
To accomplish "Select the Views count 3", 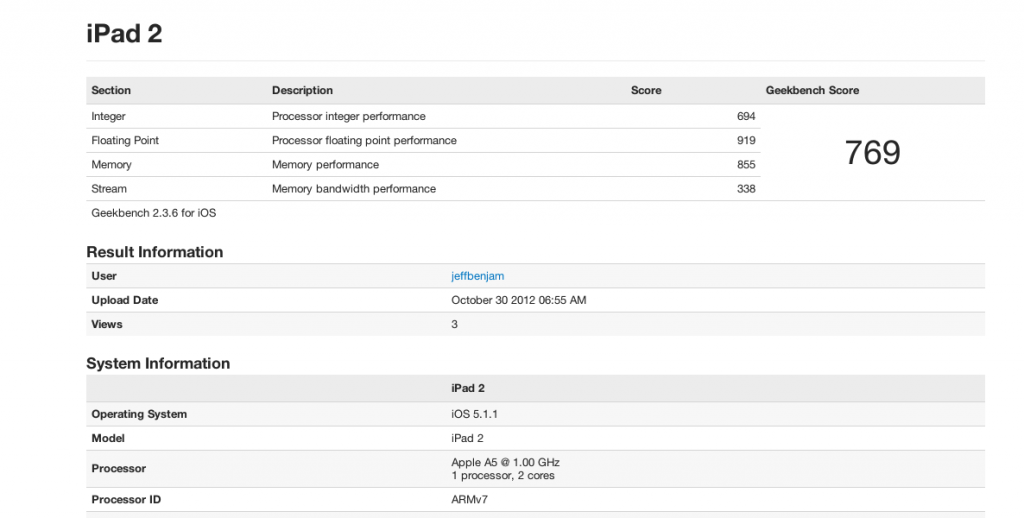I will (455, 325).
